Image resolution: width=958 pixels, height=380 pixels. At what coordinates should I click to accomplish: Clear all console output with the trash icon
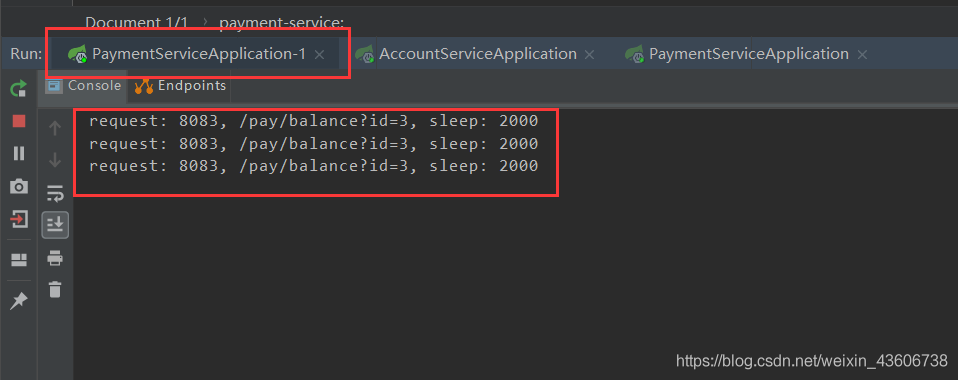point(55,289)
